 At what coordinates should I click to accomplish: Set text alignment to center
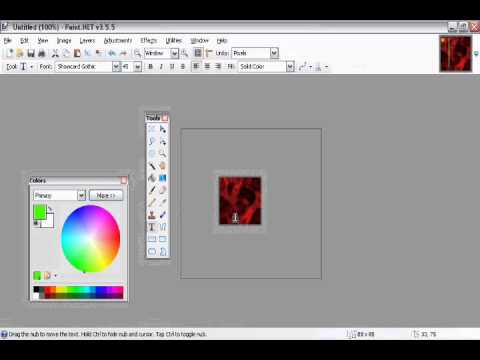(207, 67)
